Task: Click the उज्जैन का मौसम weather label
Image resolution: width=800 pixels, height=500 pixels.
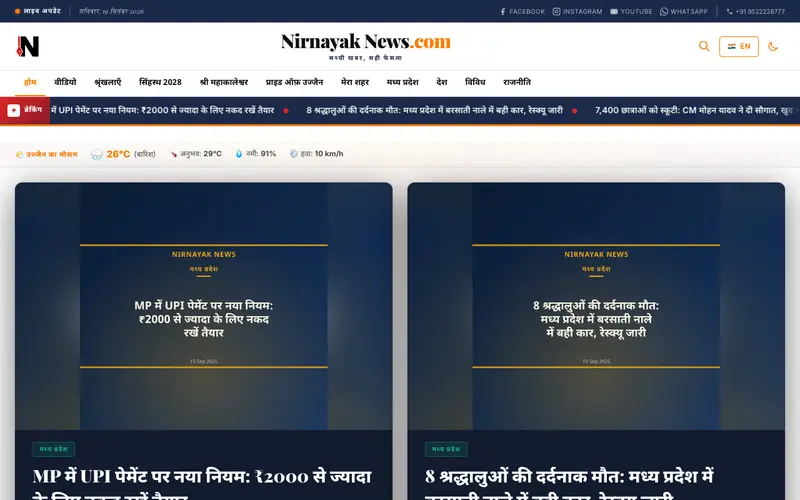Action: tap(47, 154)
